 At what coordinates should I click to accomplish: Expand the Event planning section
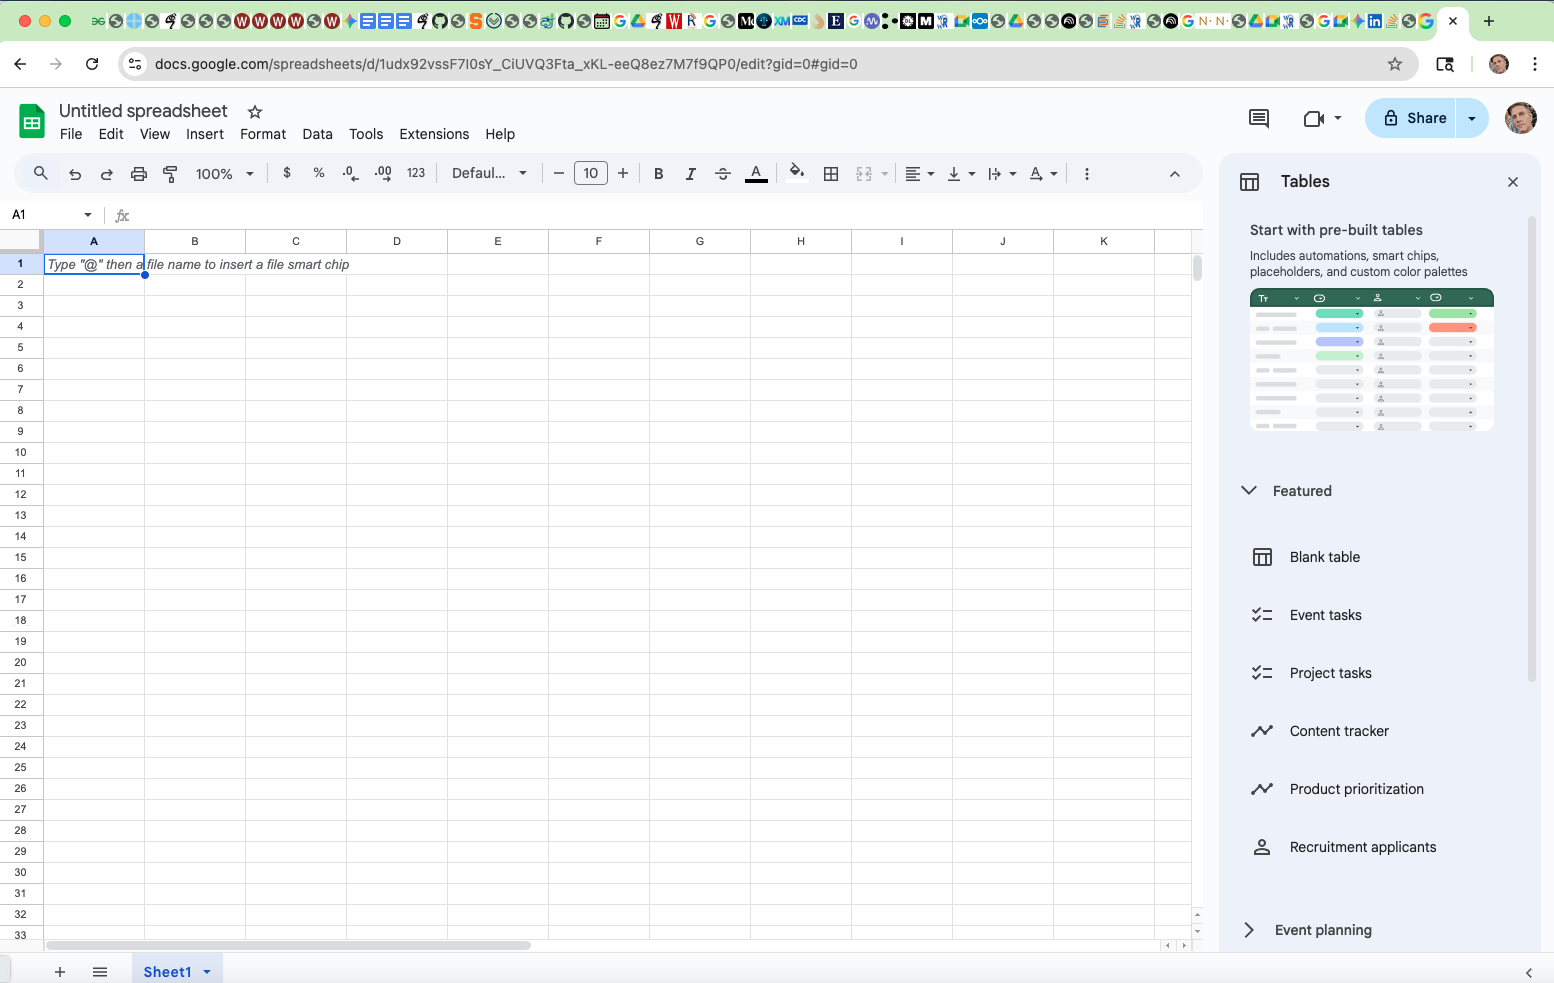1249,930
